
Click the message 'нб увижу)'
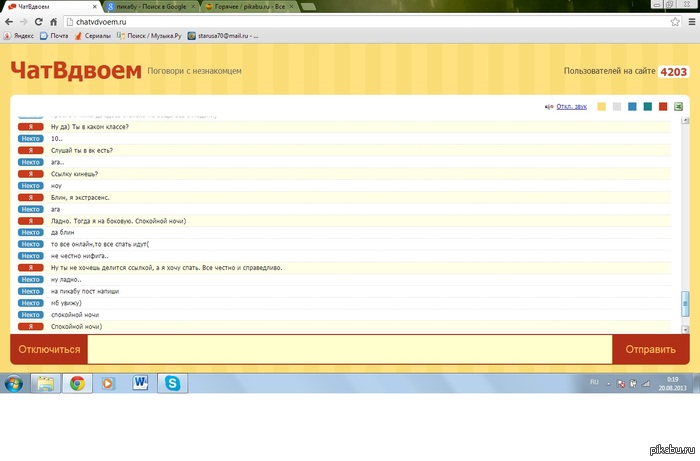click(66, 303)
